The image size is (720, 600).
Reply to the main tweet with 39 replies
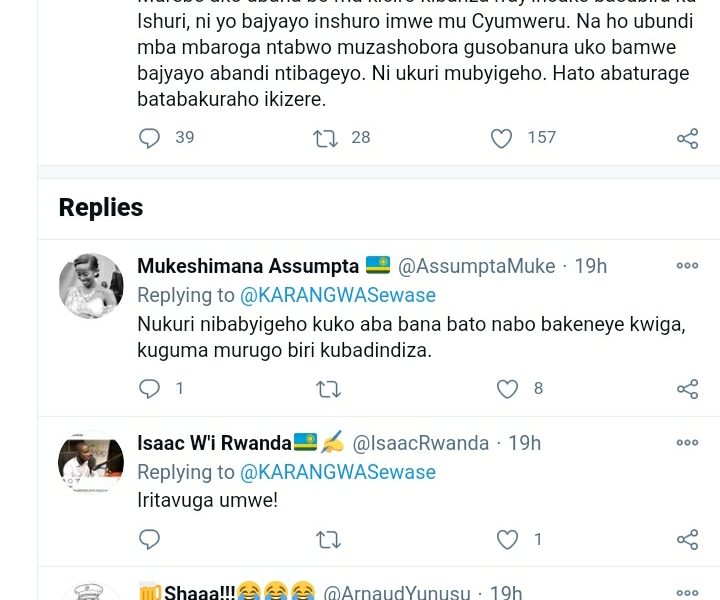click(x=150, y=138)
